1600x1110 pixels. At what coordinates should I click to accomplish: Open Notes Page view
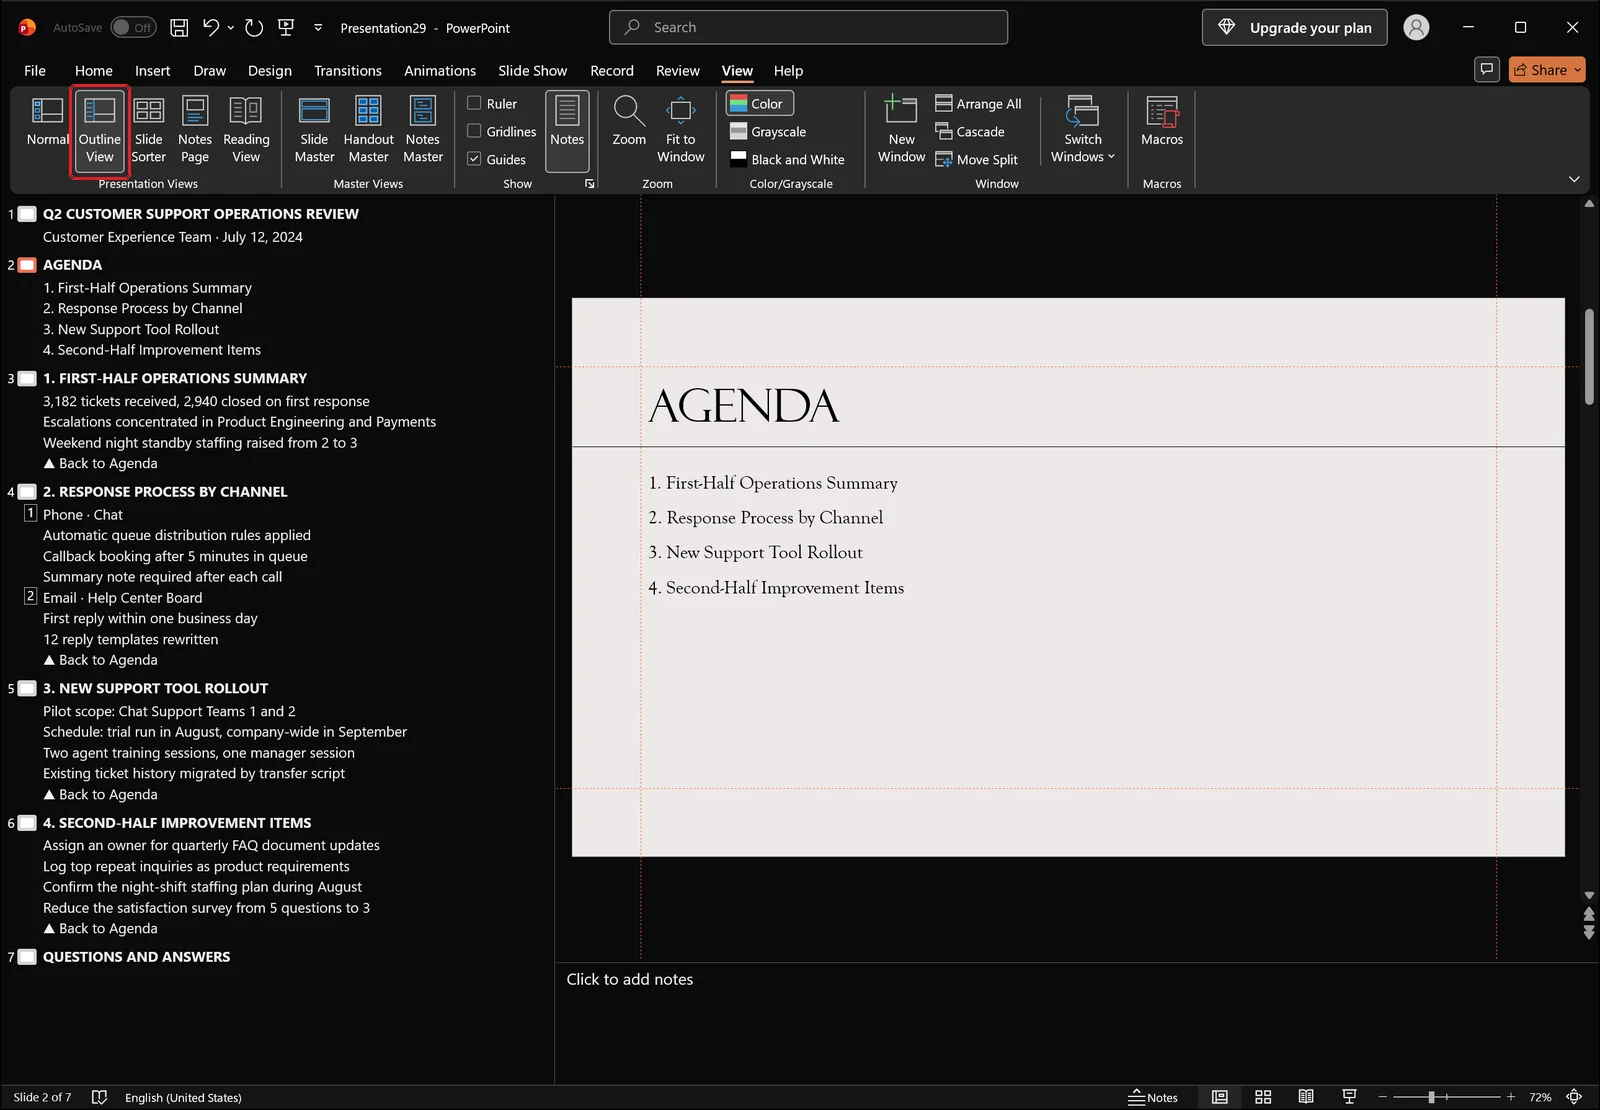(x=195, y=130)
